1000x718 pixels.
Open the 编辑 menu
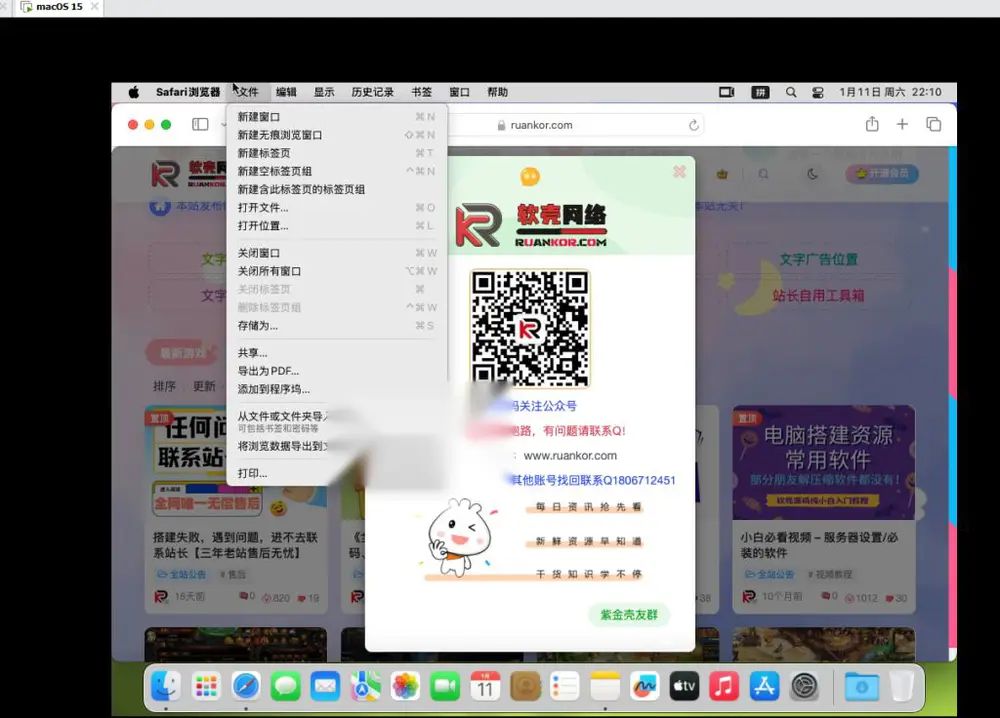286,92
